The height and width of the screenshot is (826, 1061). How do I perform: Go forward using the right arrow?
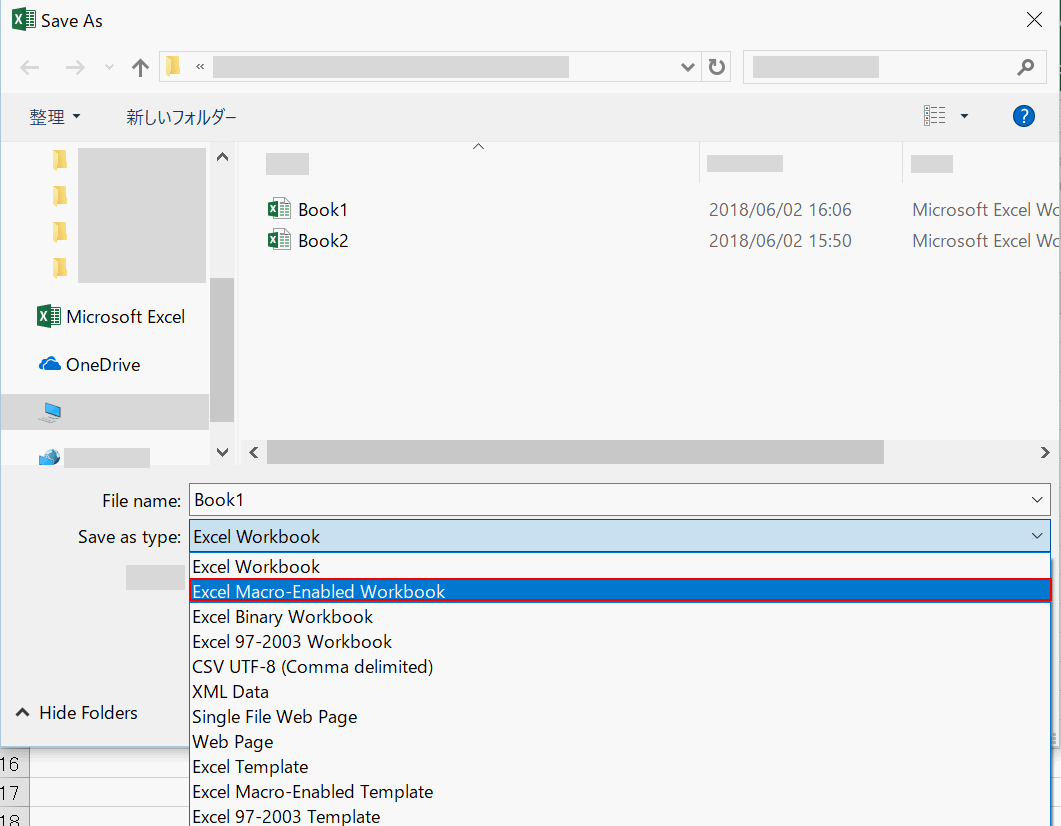[74, 68]
